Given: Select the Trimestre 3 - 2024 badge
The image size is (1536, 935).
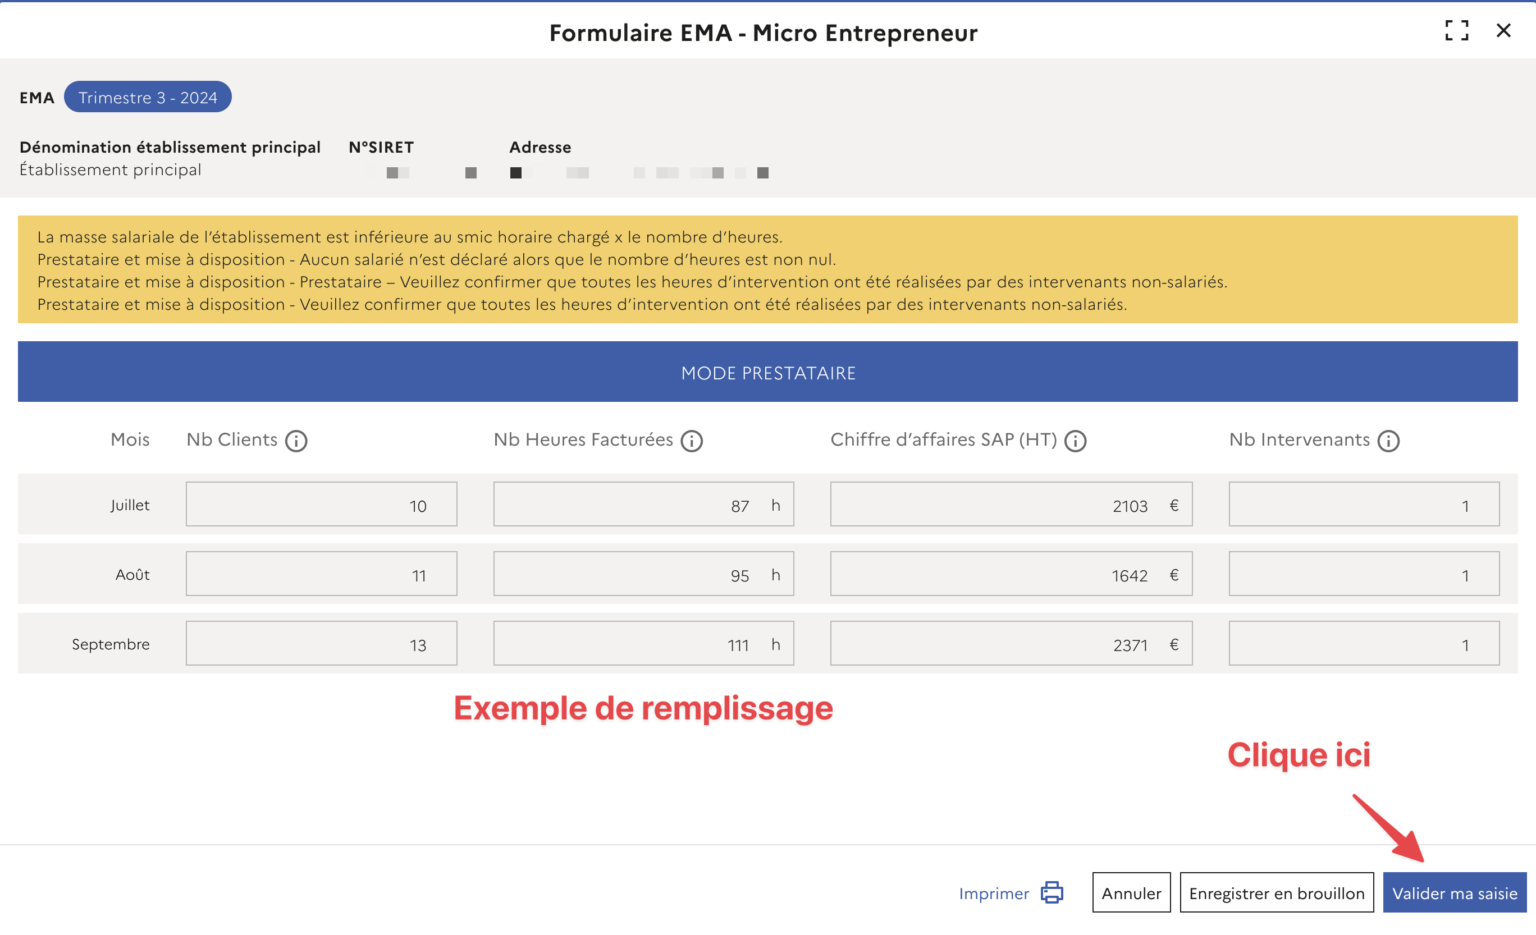Looking at the screenshot, I should 147,97.
